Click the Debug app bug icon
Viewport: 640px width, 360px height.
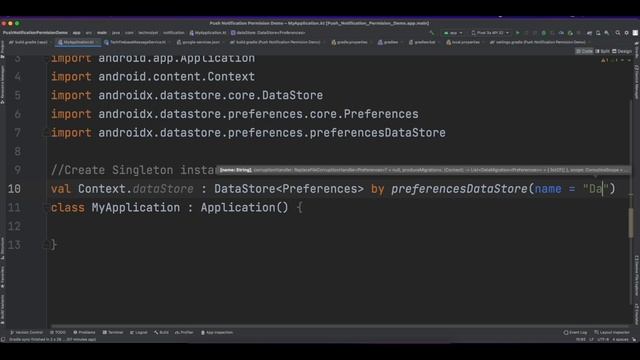(x=543, y=33)
